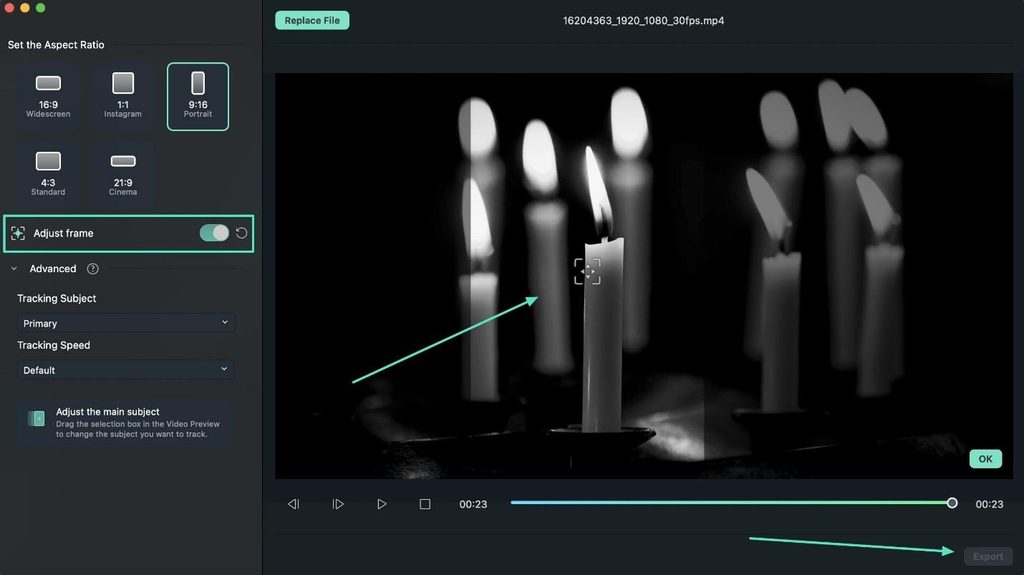Screen dimensions: 1024x575
Task: Reset the adjusted frame with the circular arrow icon
Action: point(242,233)
